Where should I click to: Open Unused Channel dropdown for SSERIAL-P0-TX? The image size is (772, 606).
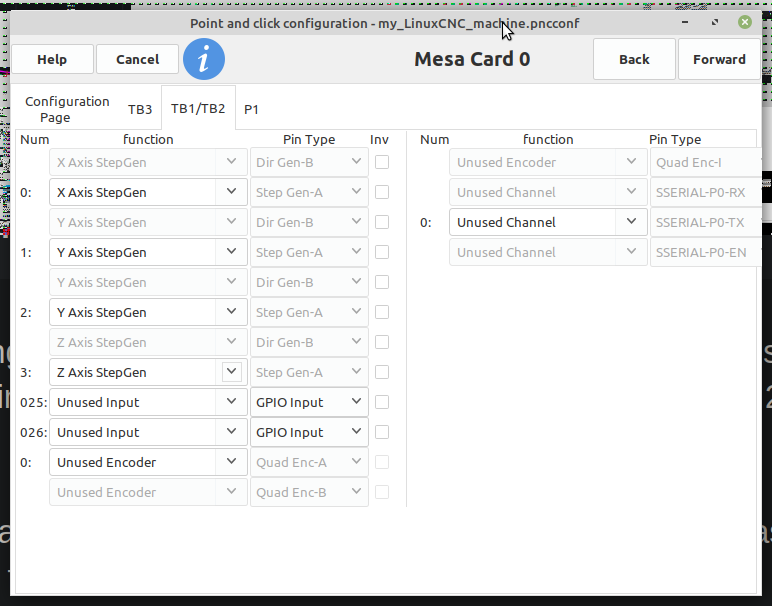pyautogui.click(x=548, y=223)
